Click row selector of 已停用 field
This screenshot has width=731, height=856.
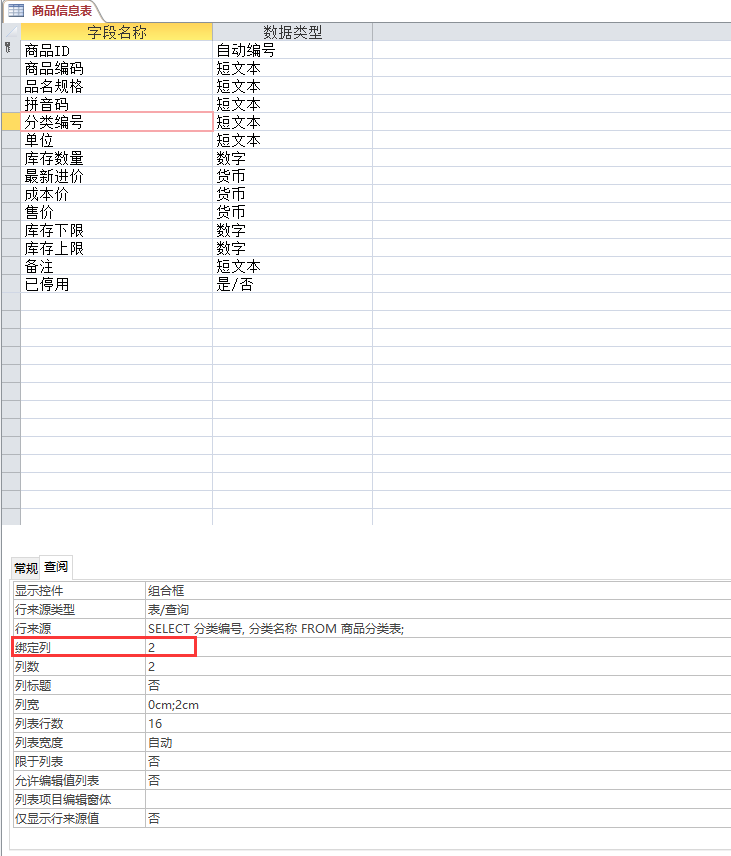pyautogui.click(x=11, y=284)
